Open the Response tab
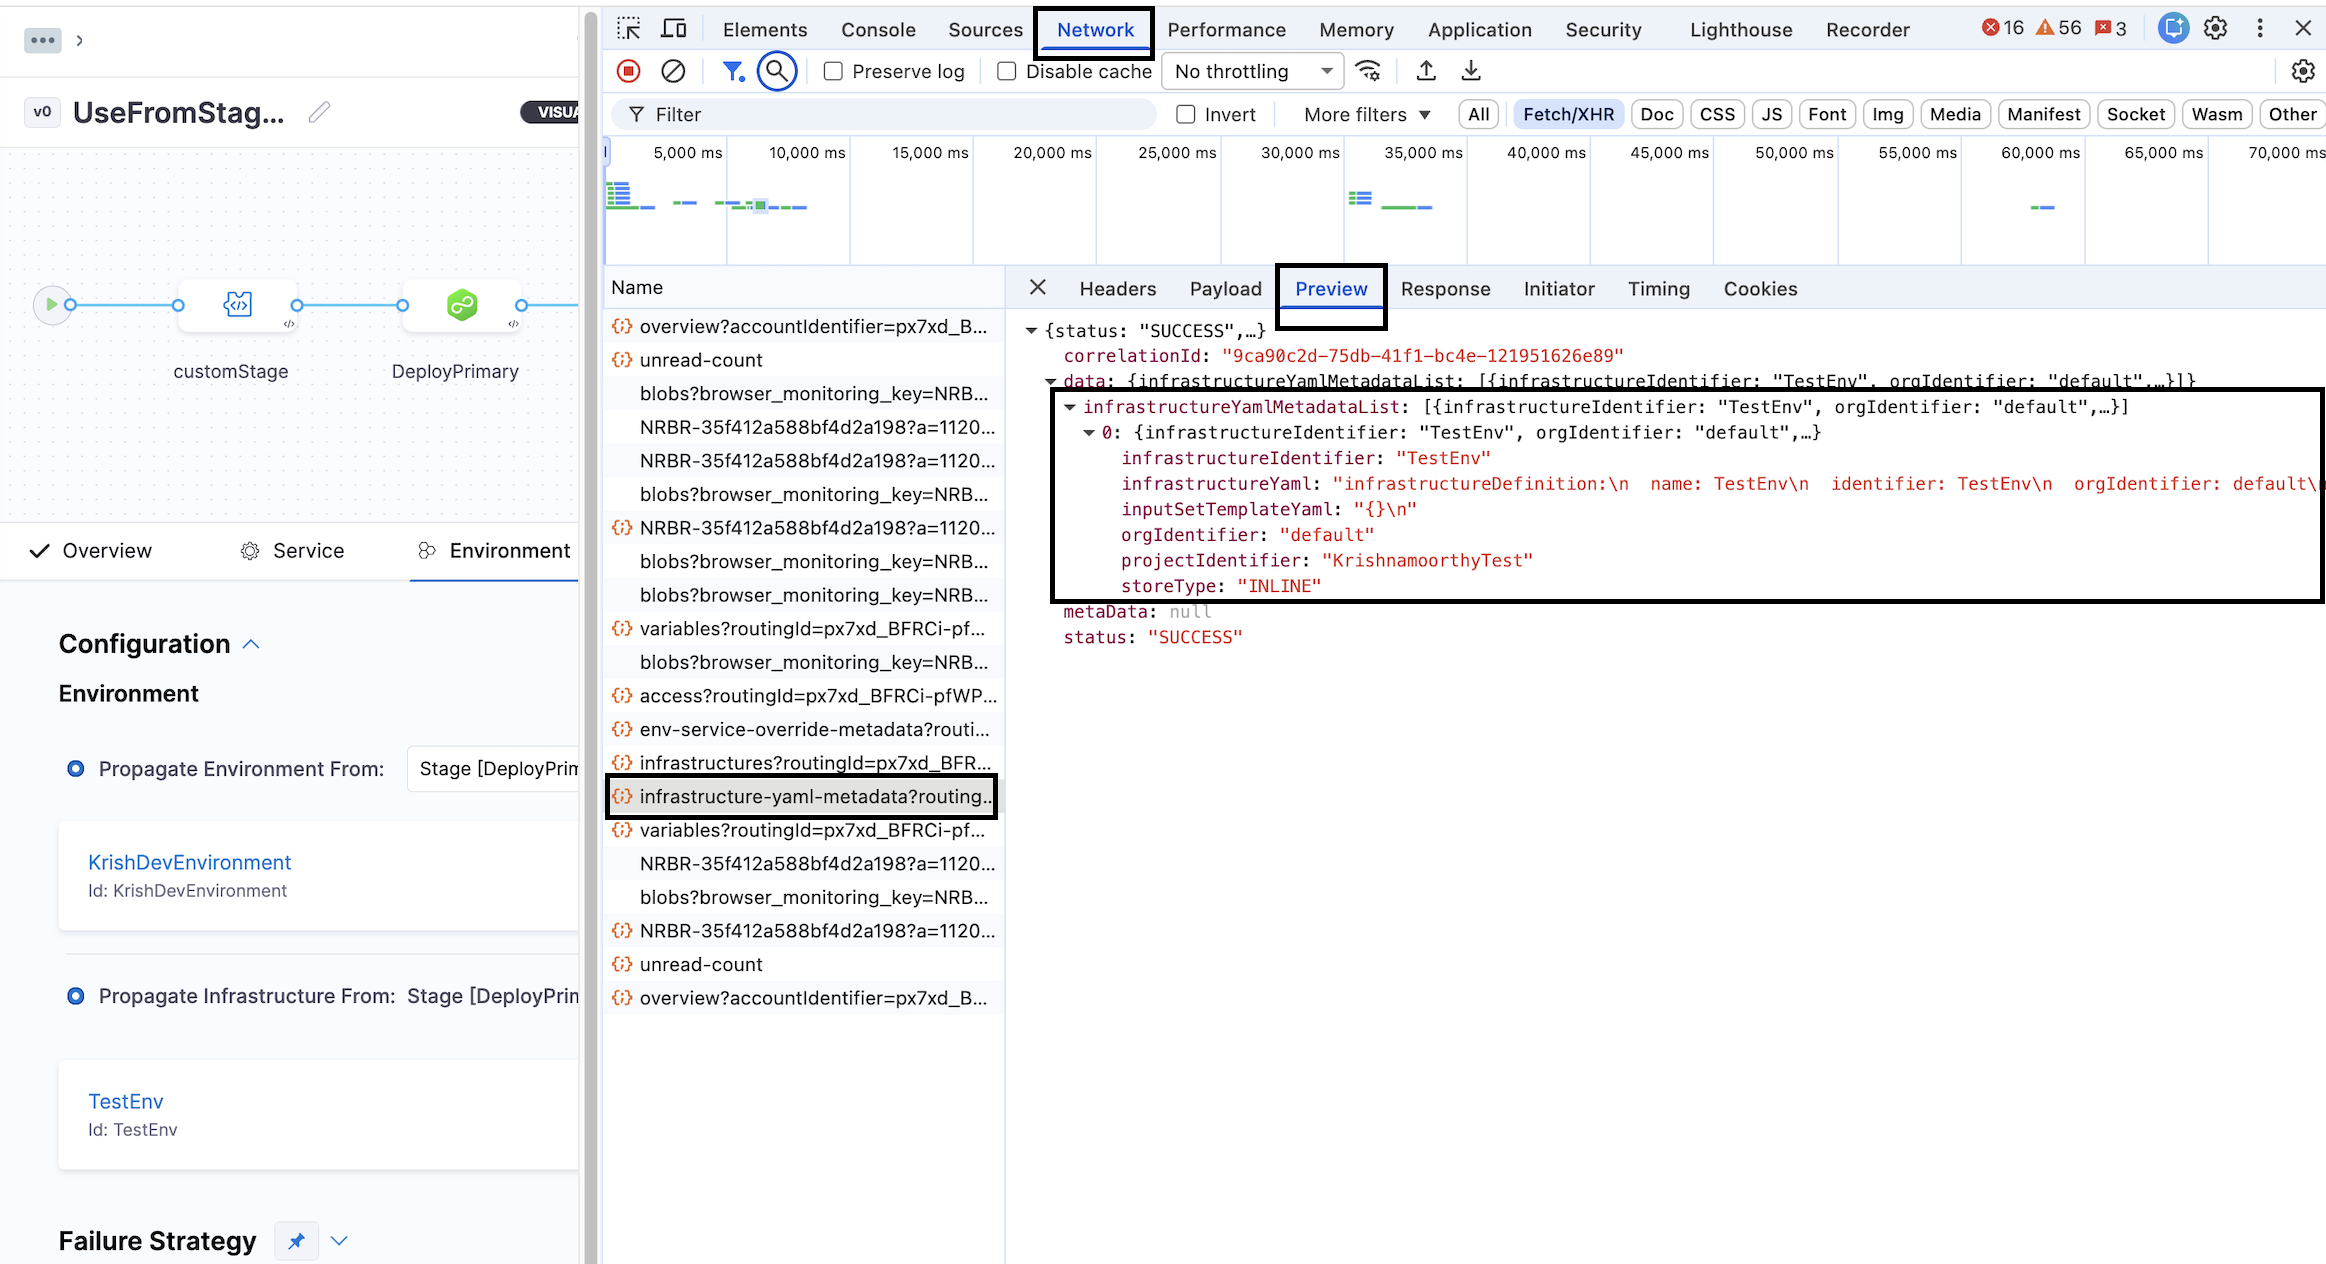The height and width of the screenshot is (1264, 2326). [1445, 289]
